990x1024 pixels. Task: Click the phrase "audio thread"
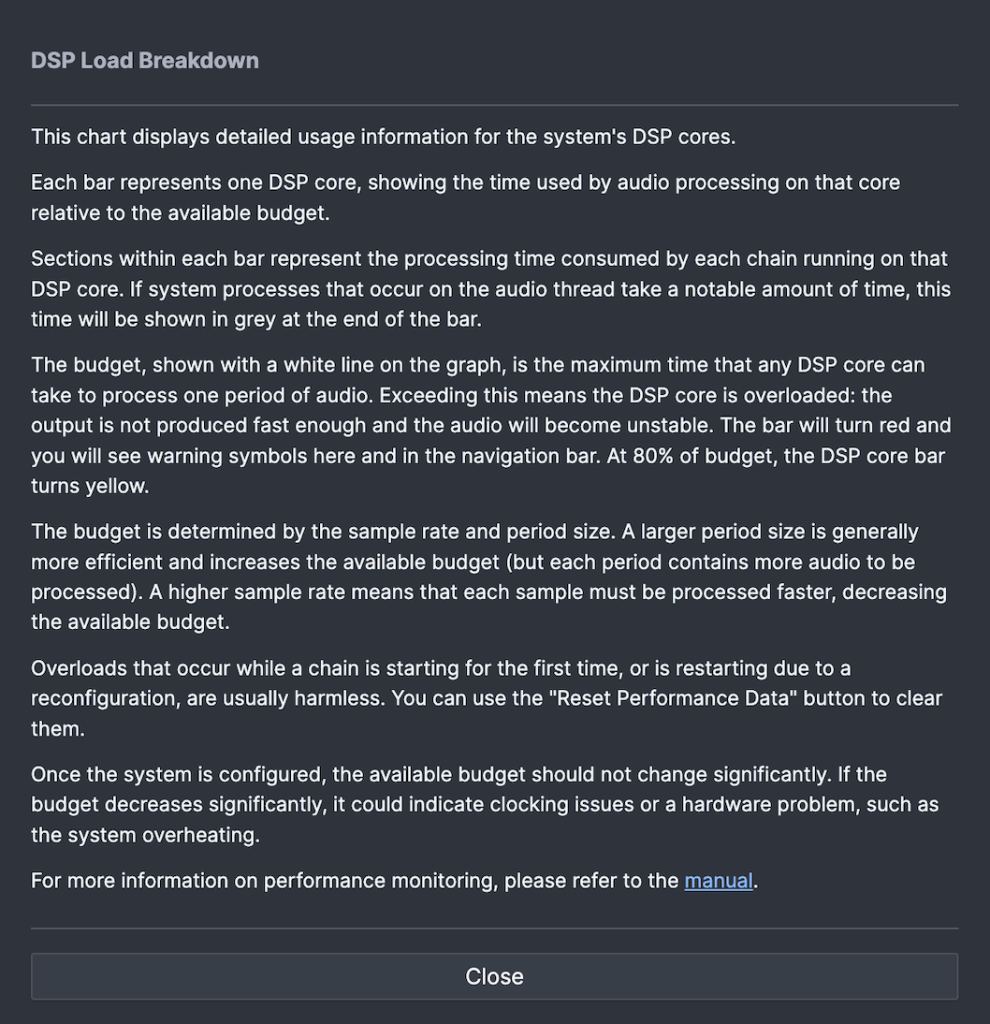pos(632,289)
